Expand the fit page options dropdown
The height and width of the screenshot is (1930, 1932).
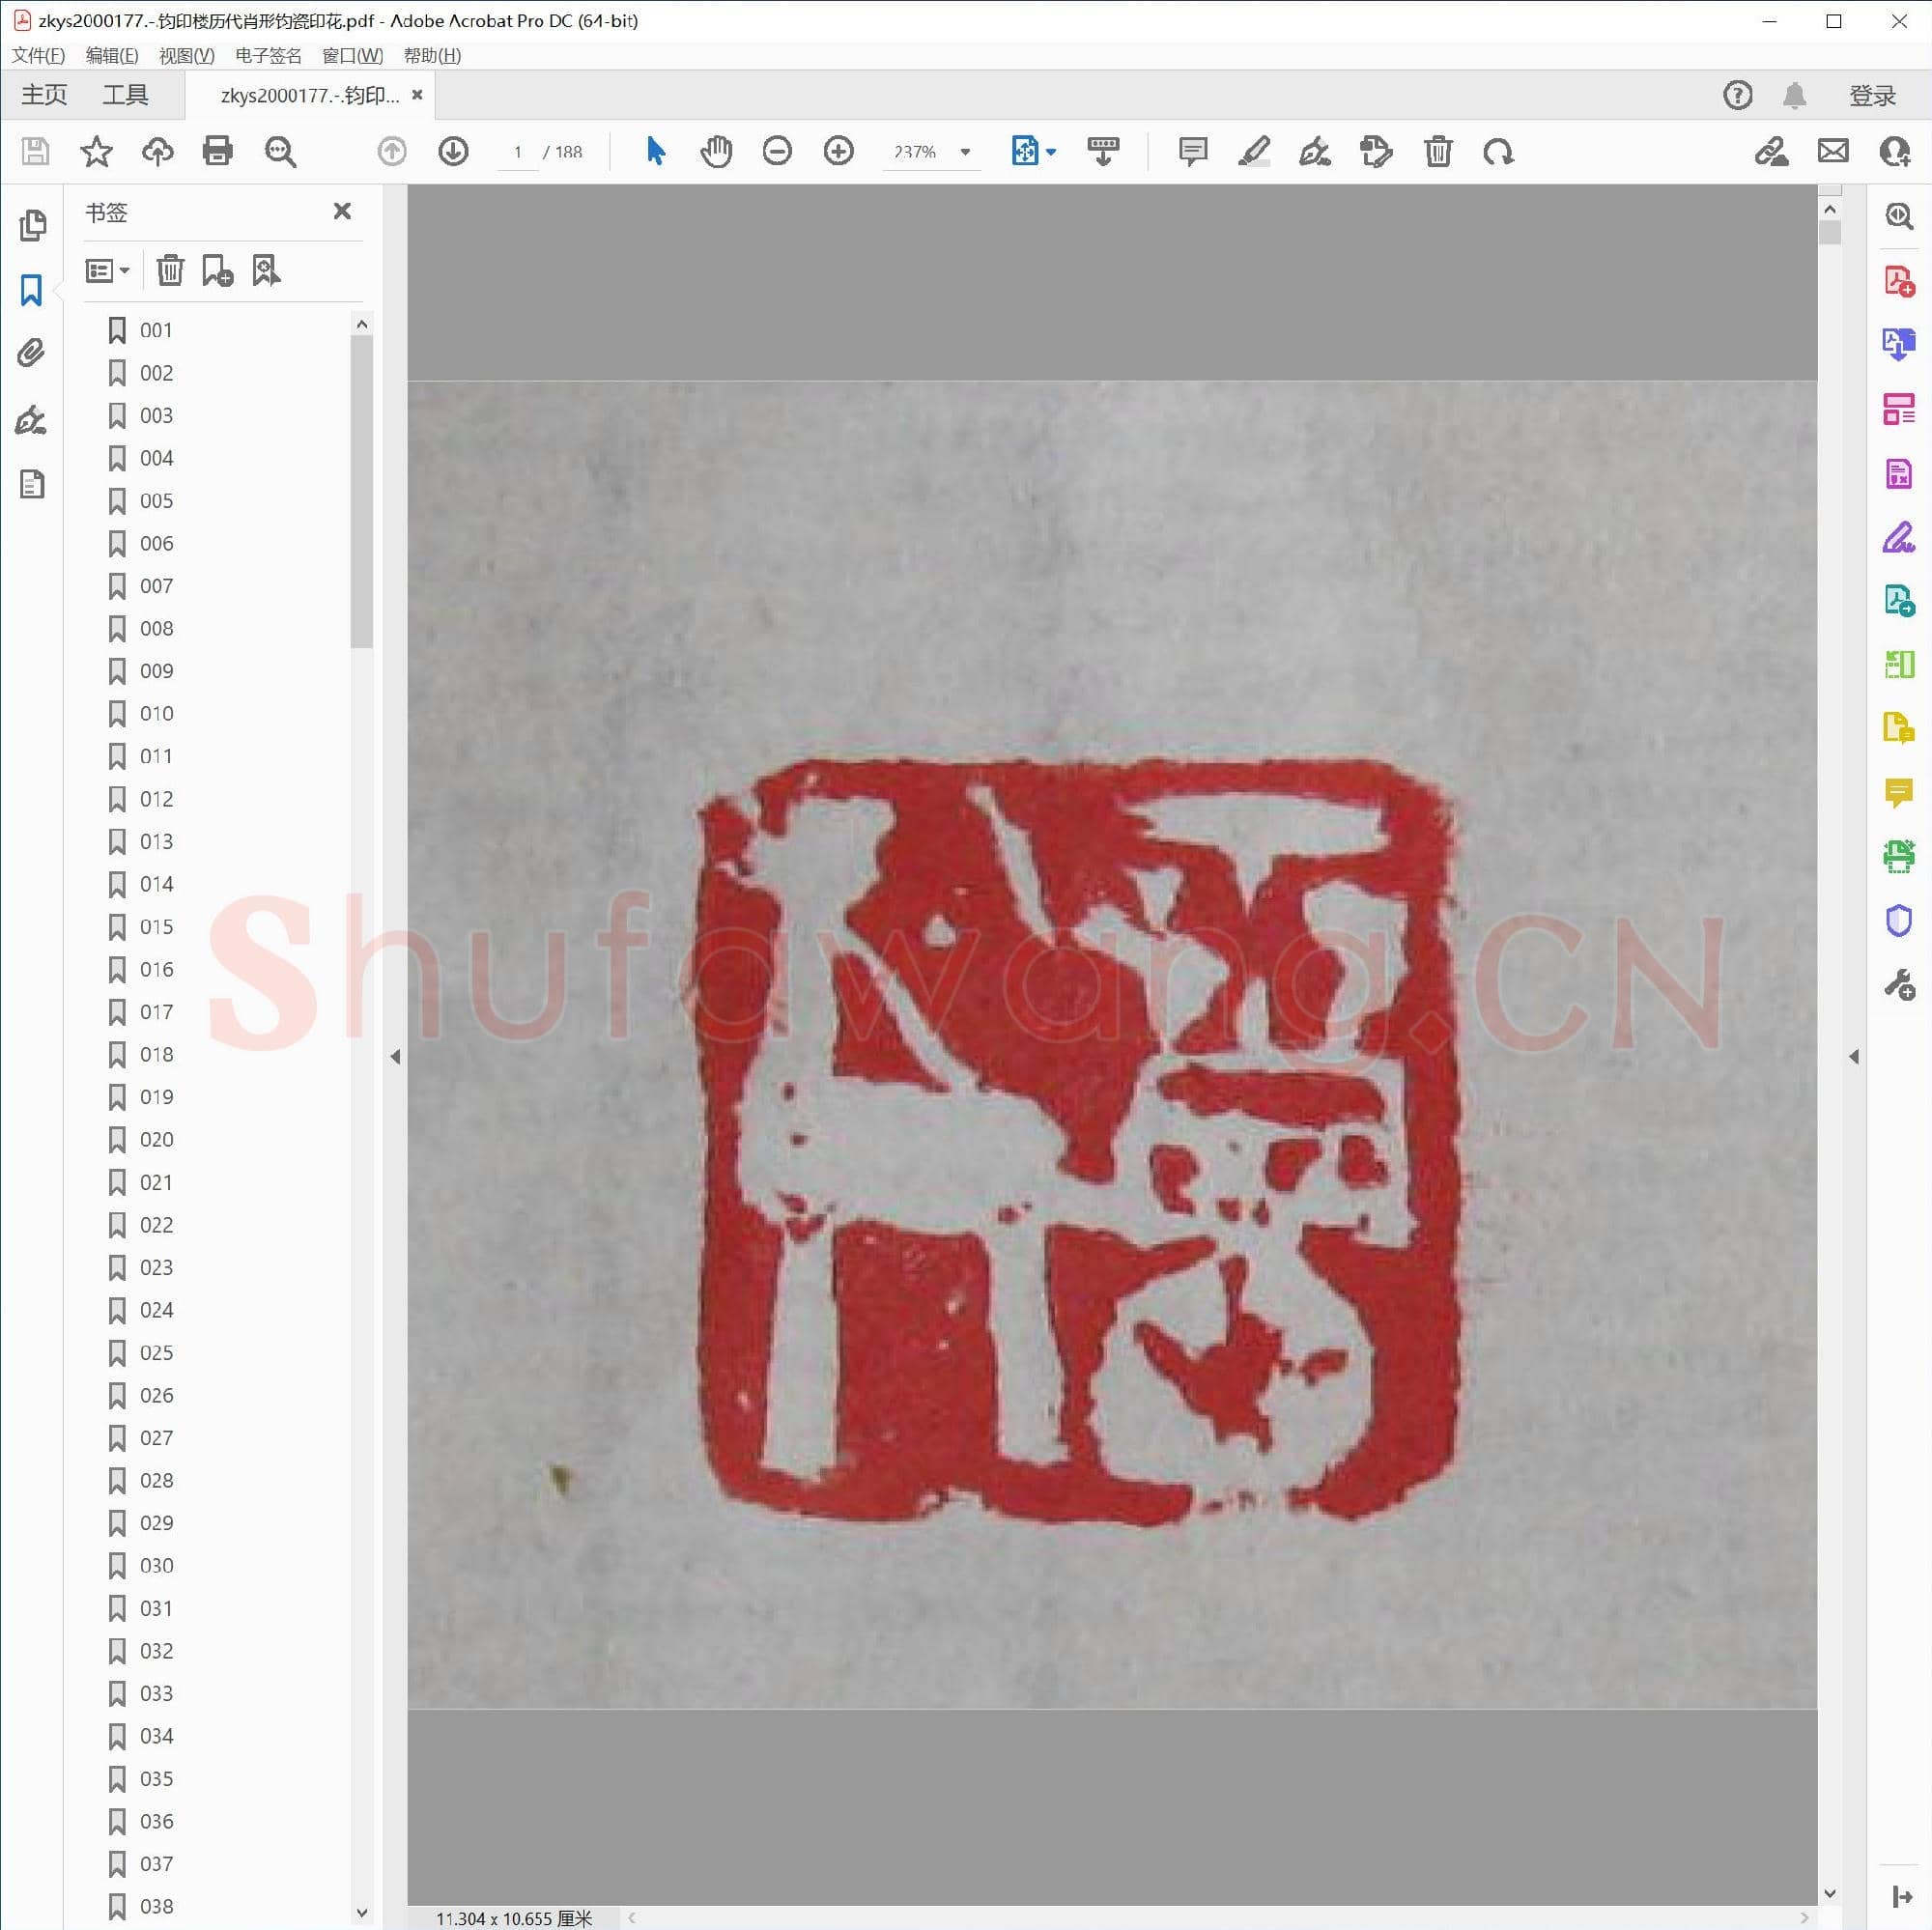point(1051,151)
